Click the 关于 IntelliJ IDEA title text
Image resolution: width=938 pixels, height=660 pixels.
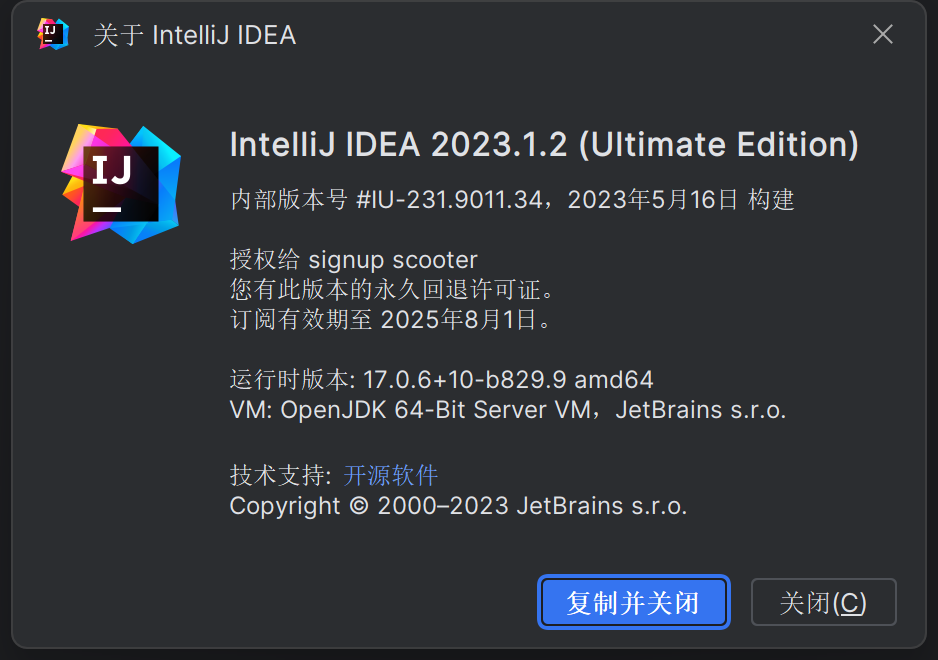coord(195,35)
